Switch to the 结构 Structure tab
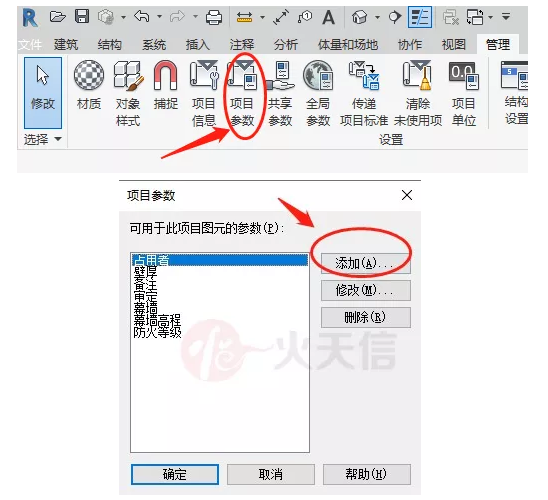 click(x=110, y=45)
